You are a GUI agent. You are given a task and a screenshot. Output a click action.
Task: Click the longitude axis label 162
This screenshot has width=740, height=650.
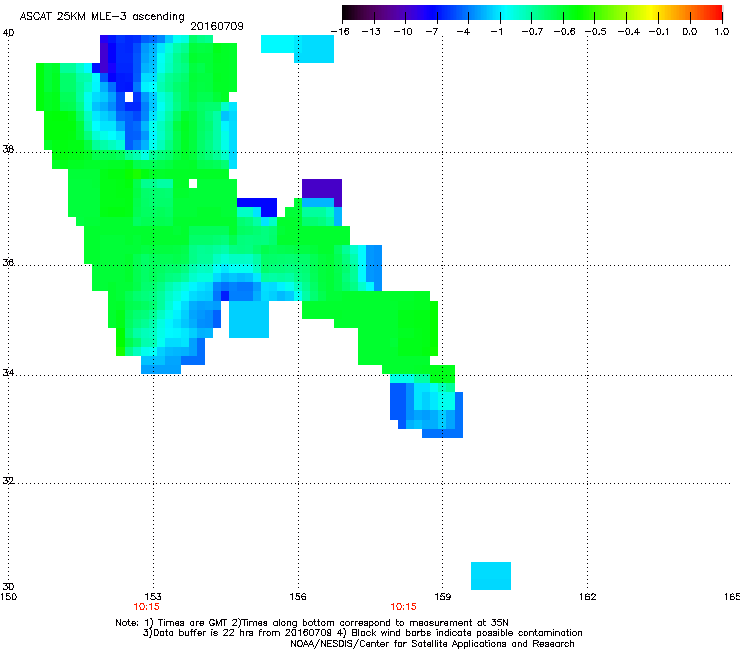[x=588, y=597]
